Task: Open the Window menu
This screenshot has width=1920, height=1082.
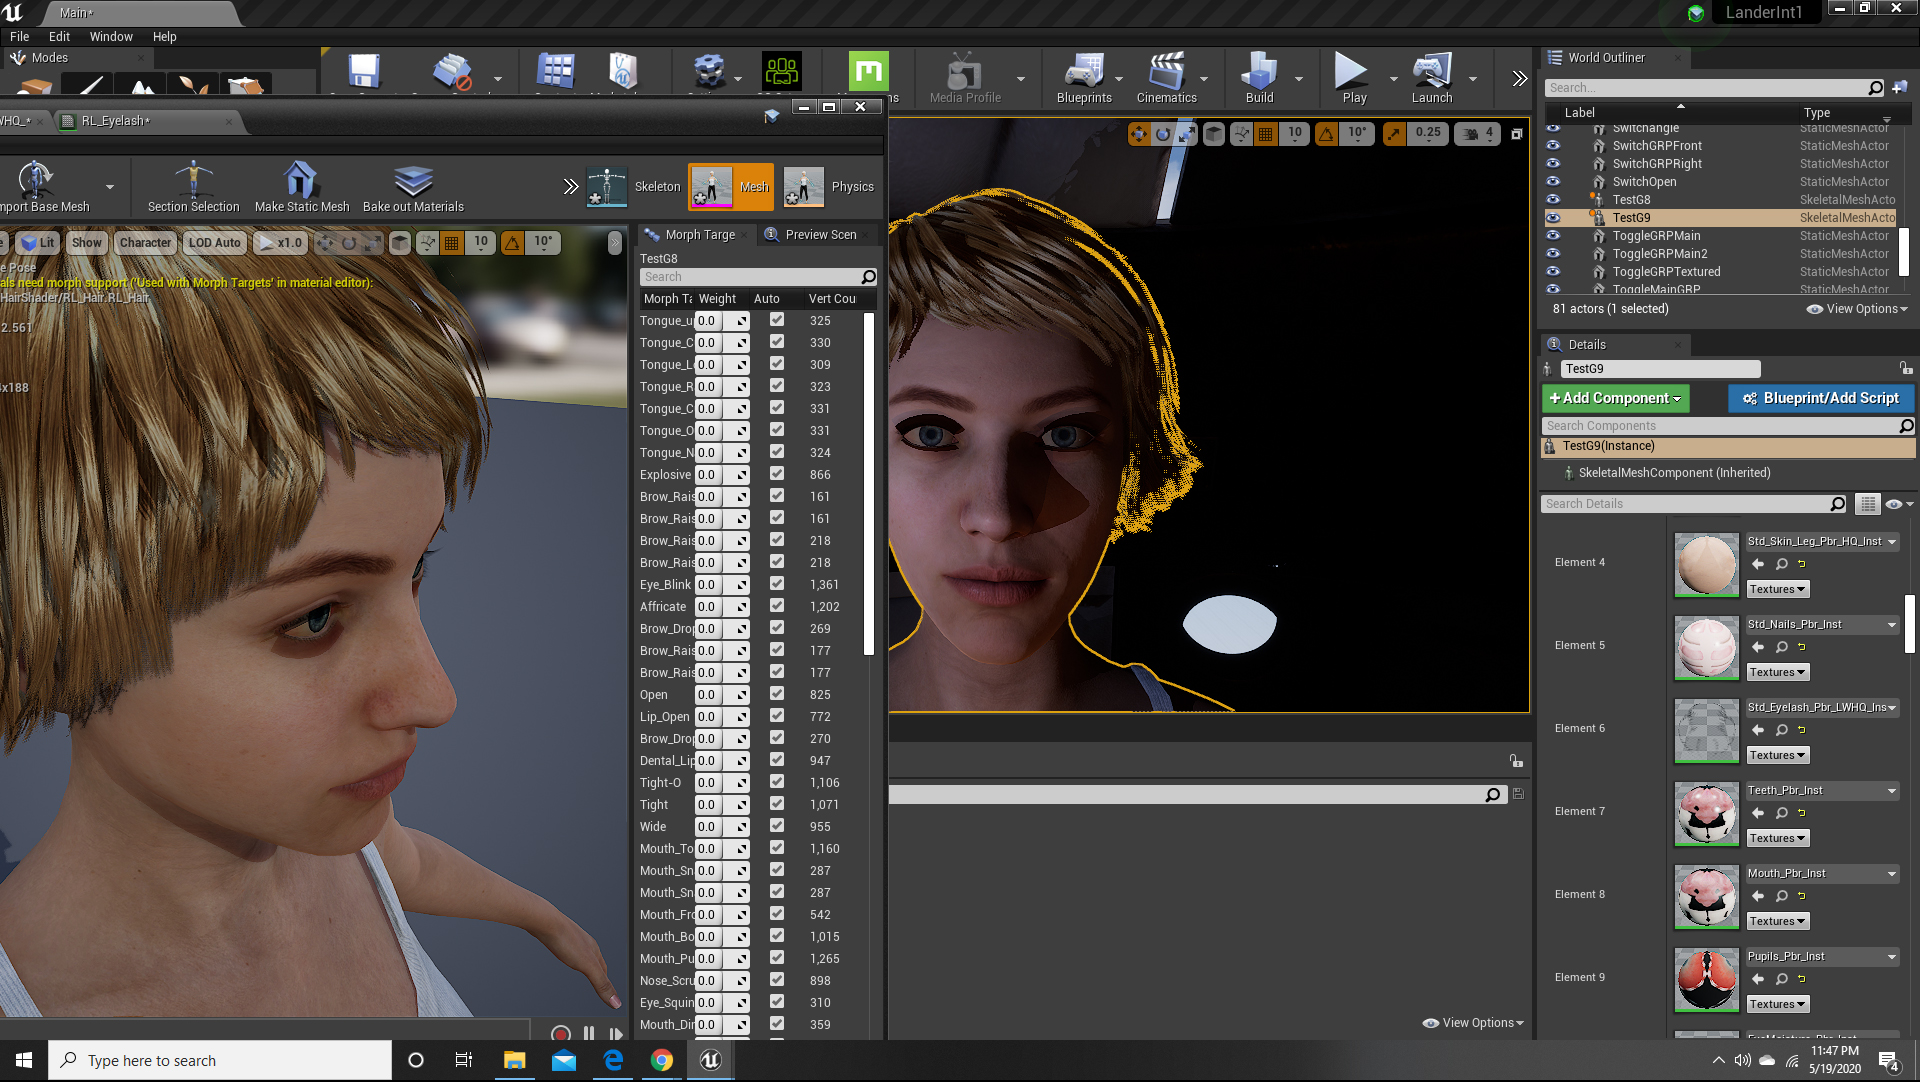Action: click(x=111, y=36)
